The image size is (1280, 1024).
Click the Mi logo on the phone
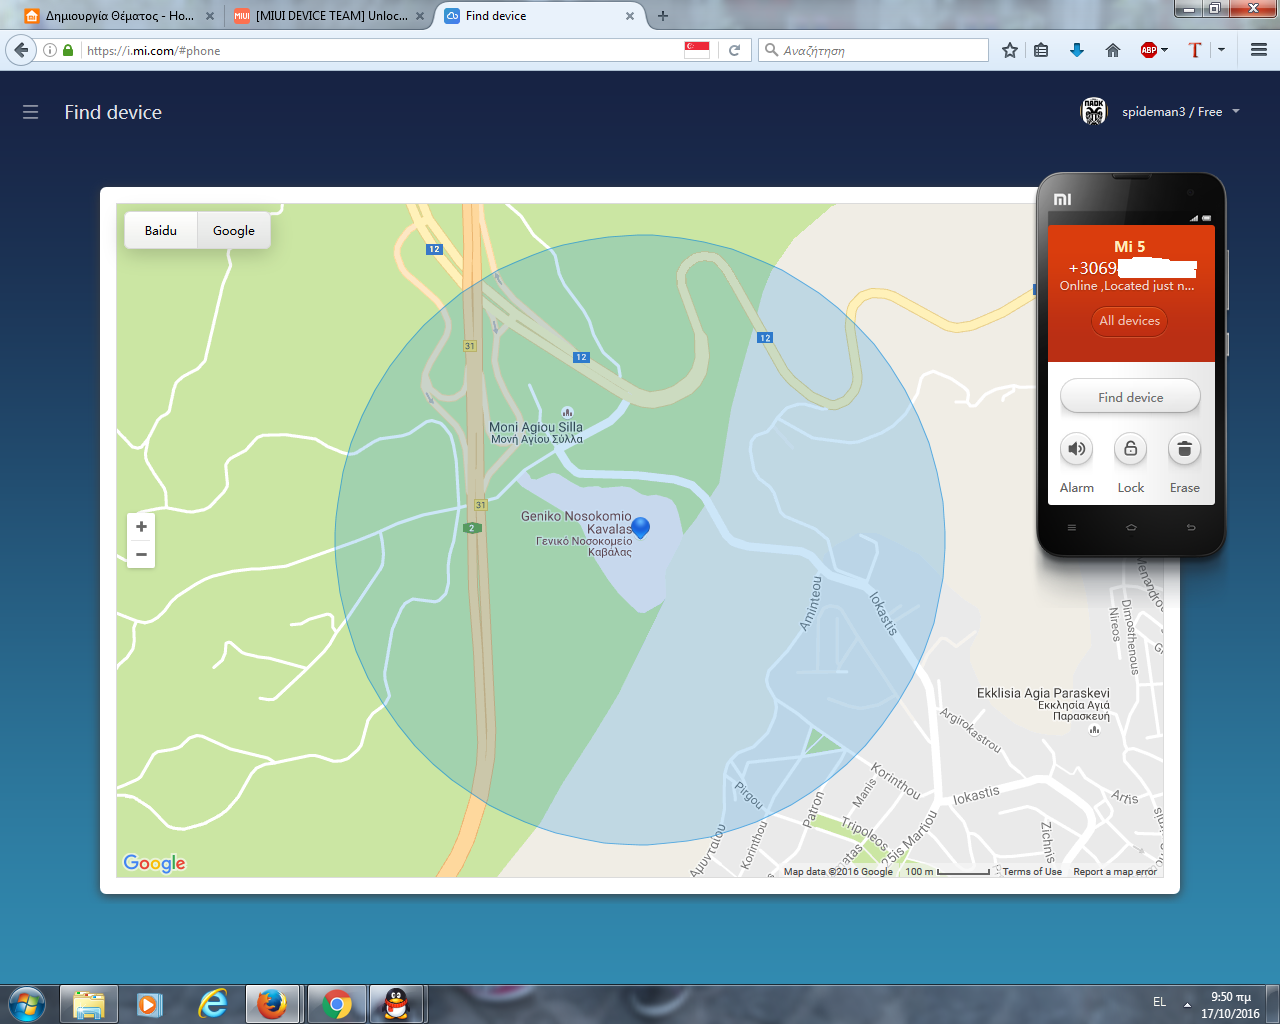[1062, 200]
